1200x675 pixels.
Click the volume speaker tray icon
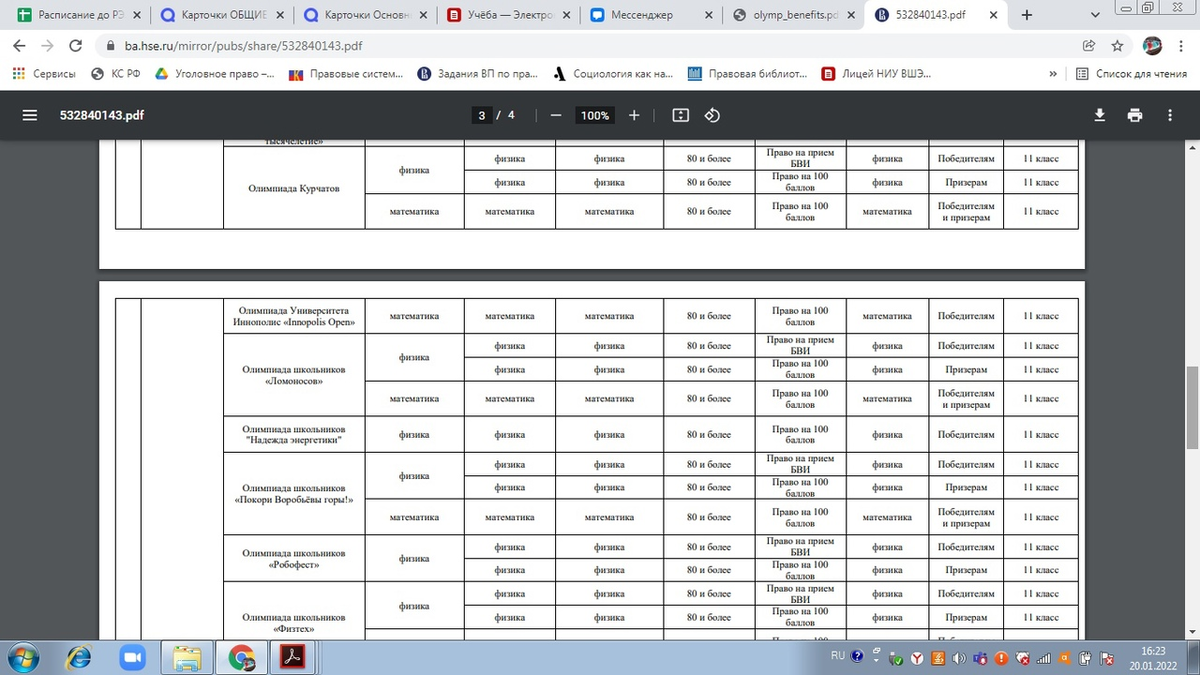tap(960, 658)
